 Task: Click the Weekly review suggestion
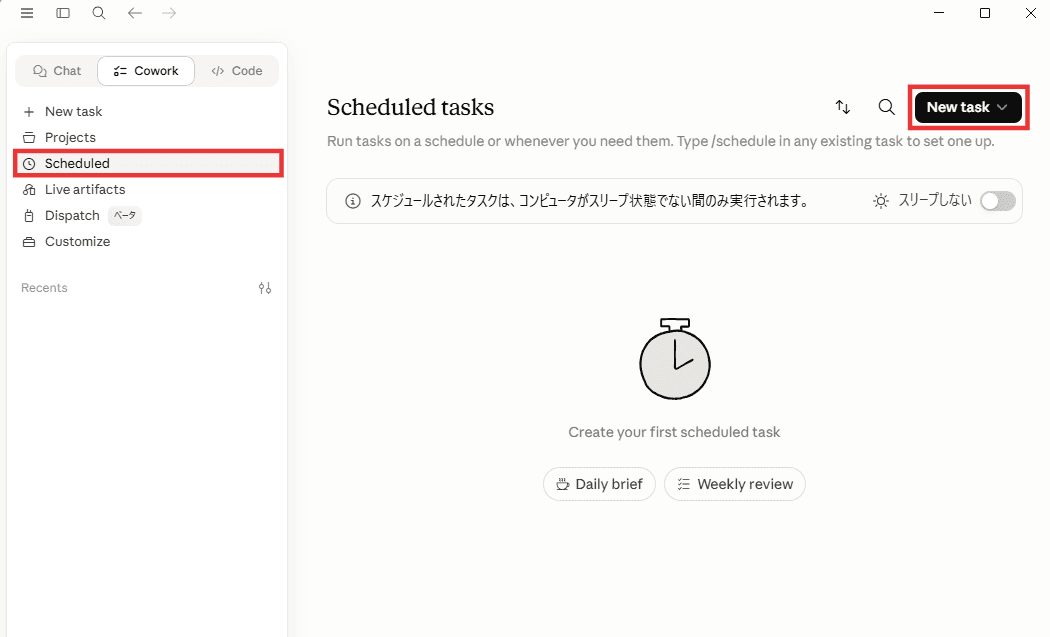(735, 484)
